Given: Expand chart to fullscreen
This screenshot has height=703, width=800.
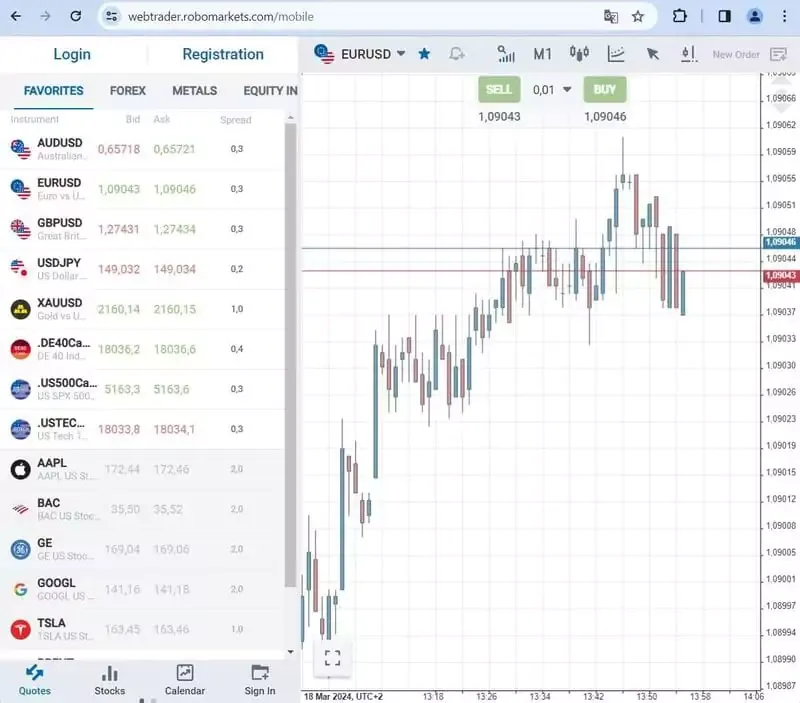Looking at the screenshot, I should [333, 658].
